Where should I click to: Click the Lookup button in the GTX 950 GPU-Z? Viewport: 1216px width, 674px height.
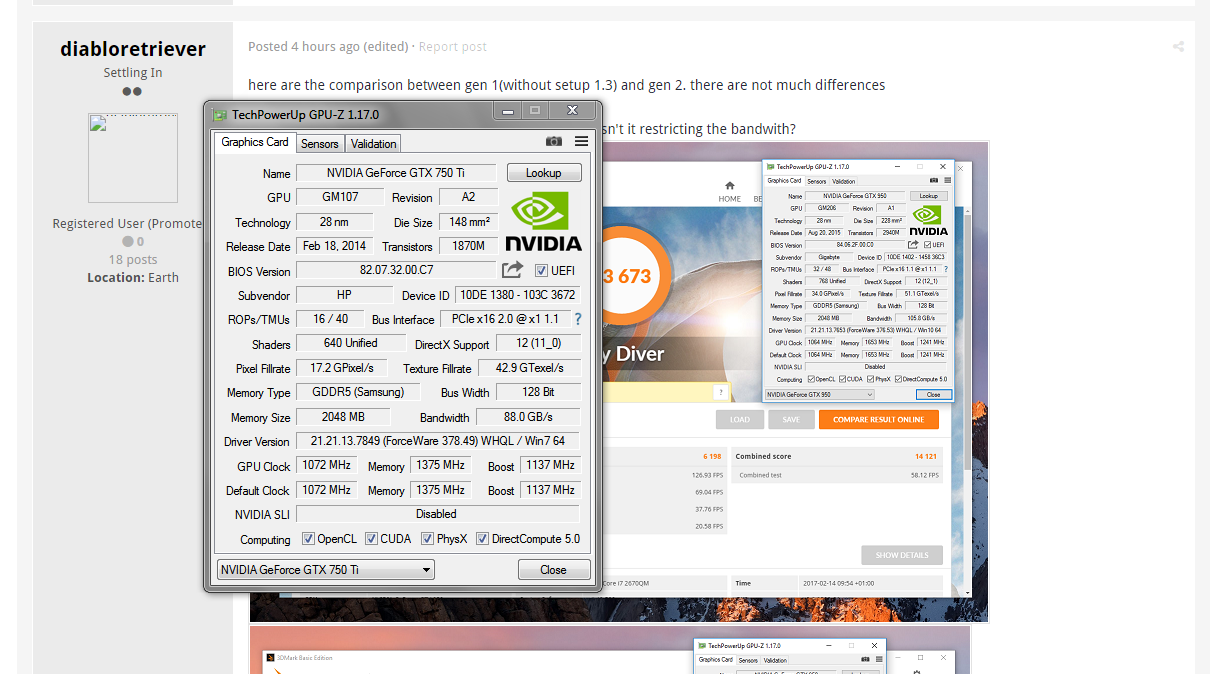[929, 196]
